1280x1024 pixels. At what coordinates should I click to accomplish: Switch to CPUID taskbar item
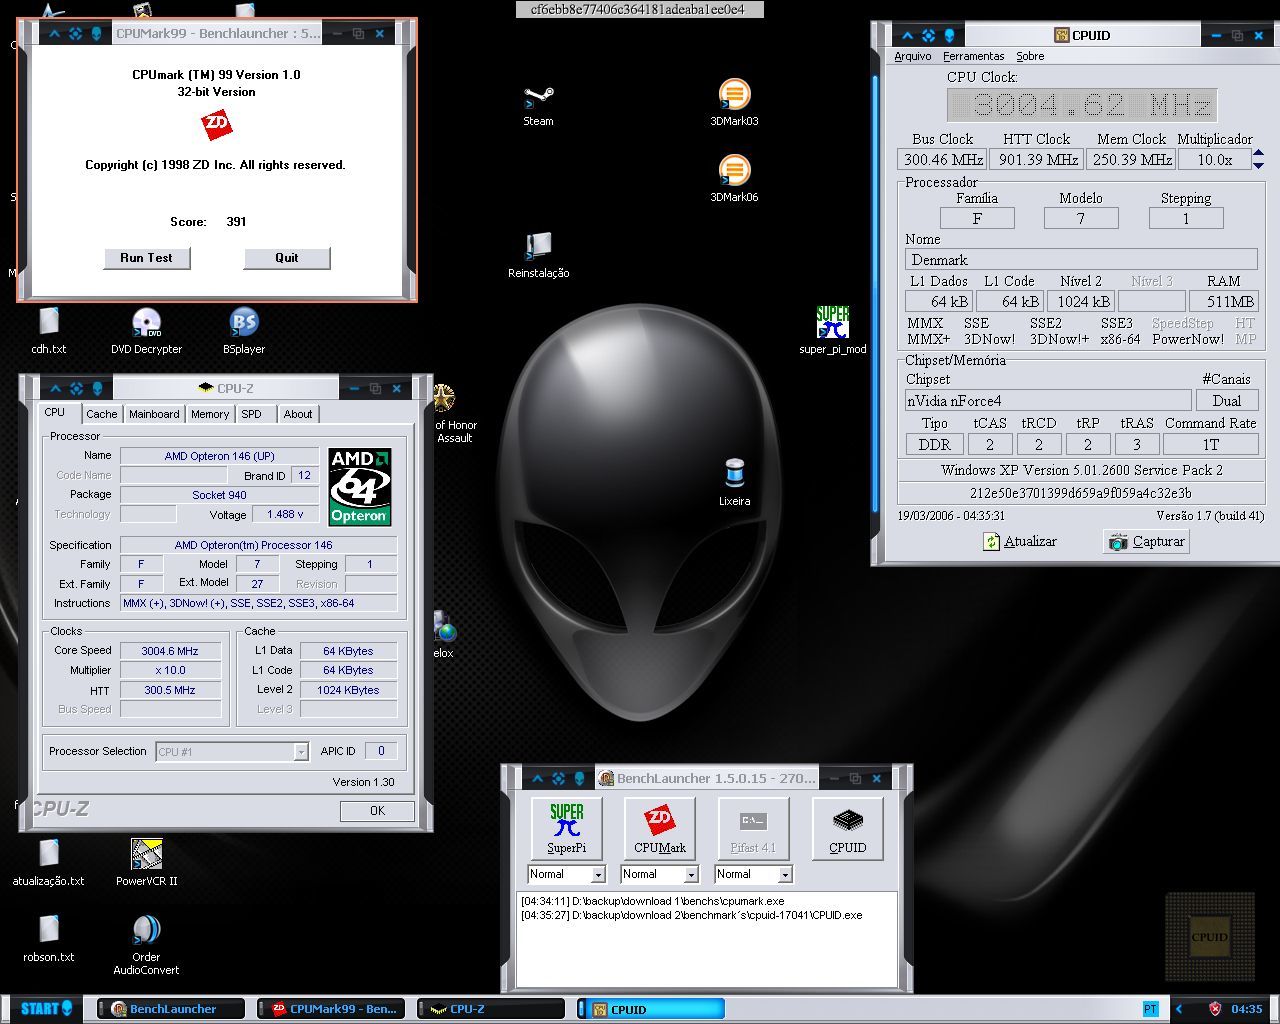(x=651, y=1009)
